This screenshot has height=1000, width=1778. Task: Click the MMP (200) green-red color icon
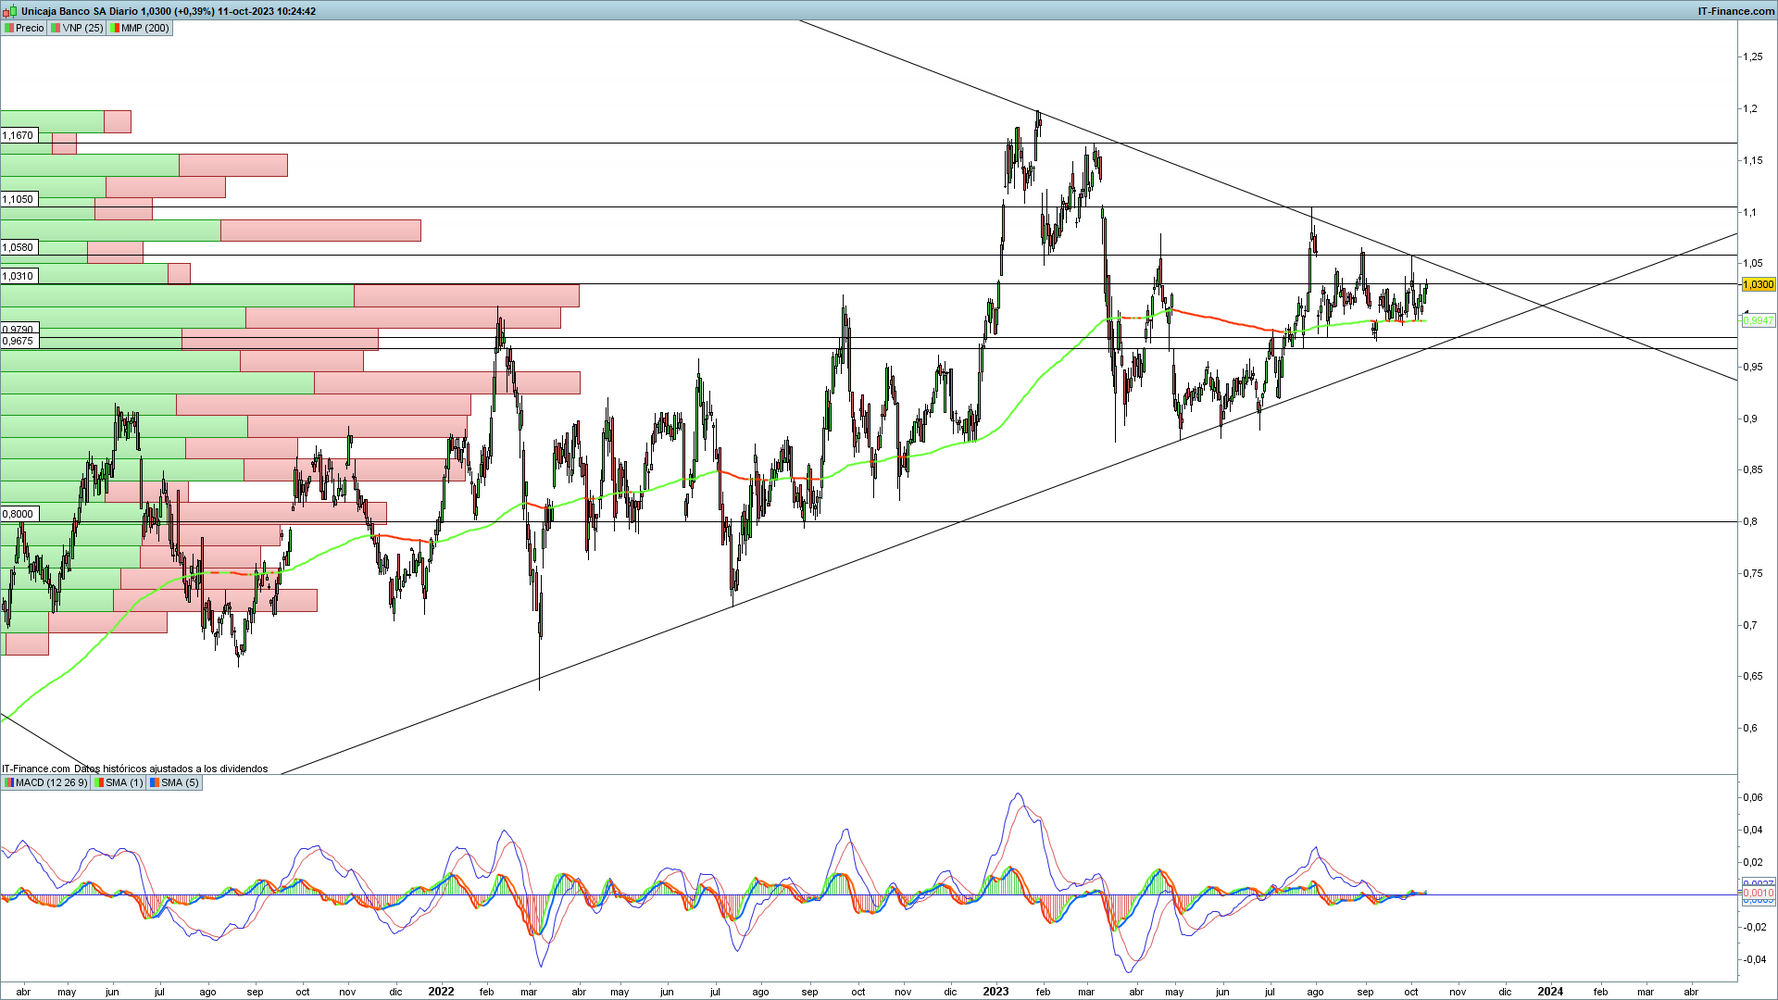pyautogui.click(x=115, y=28)
